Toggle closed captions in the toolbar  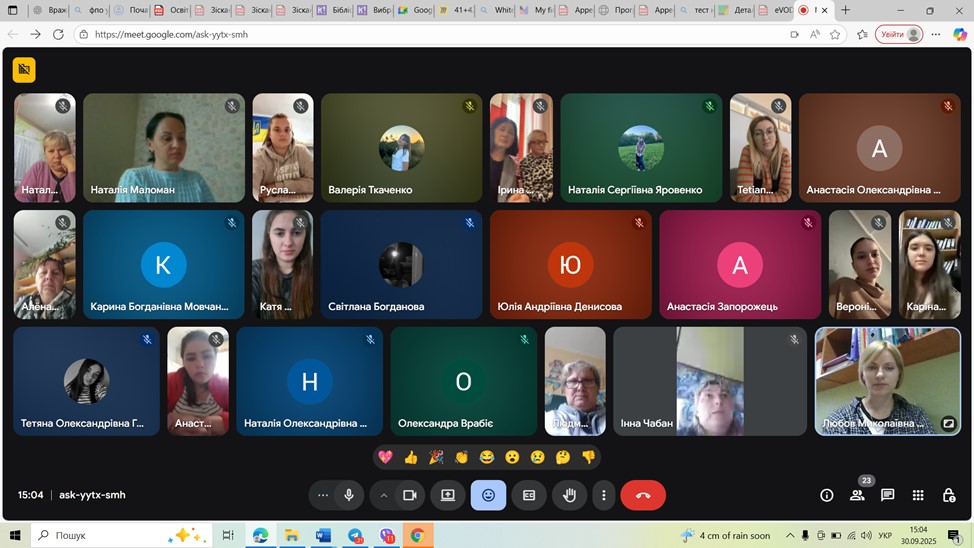point(529,495)
